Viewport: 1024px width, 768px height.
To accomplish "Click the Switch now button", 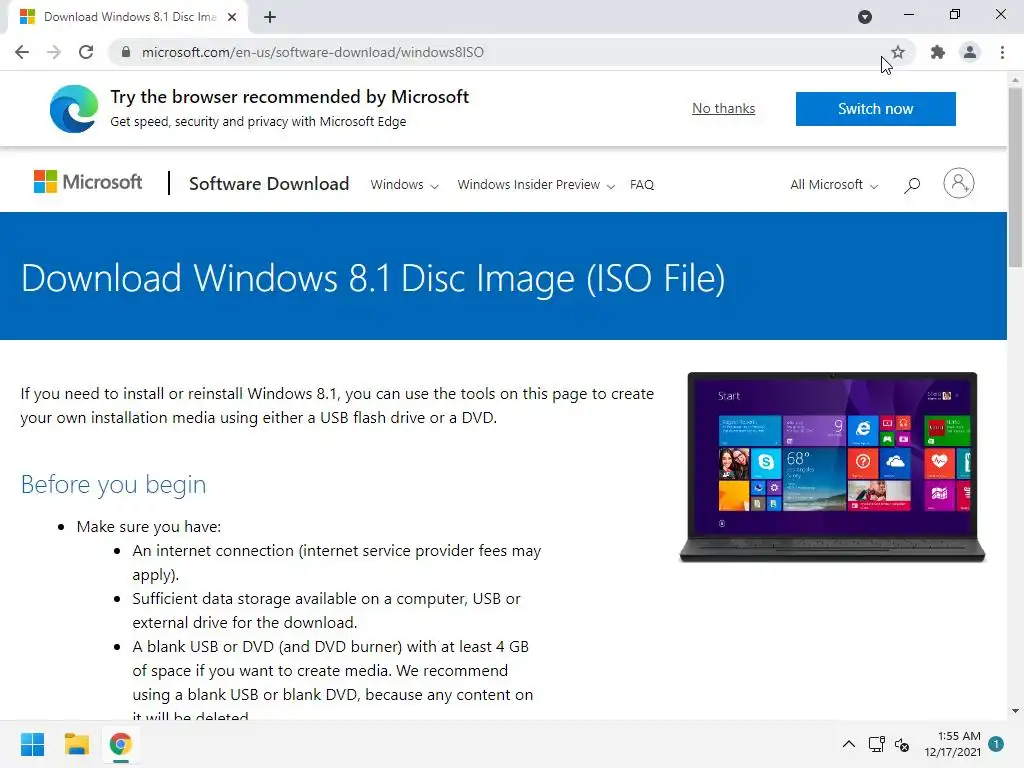I will click(876, 108).
